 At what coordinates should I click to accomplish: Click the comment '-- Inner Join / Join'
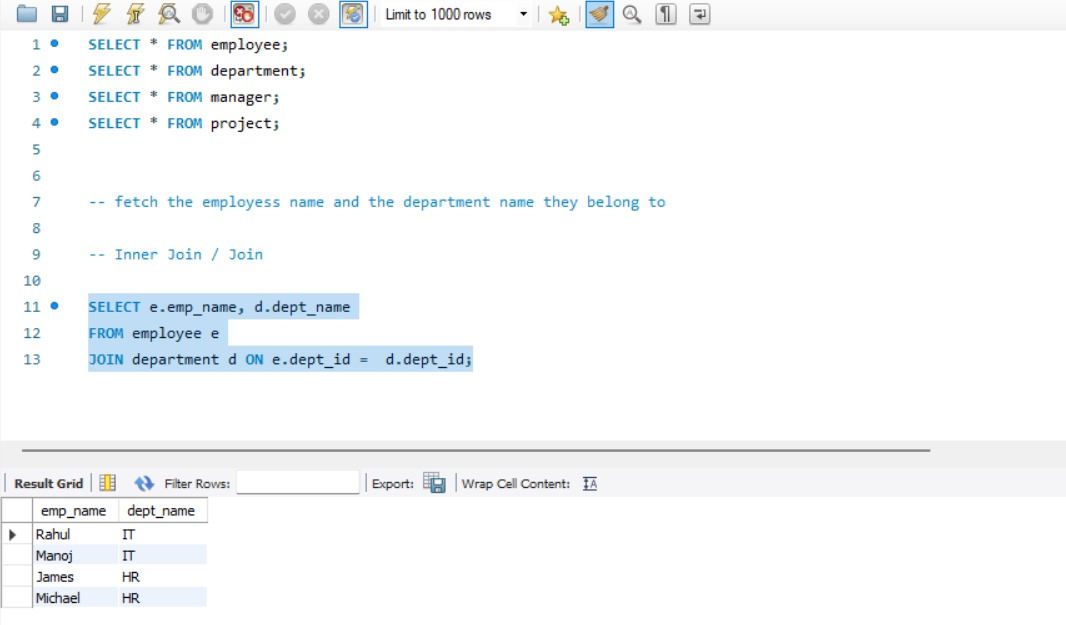(x=175, y=254)
